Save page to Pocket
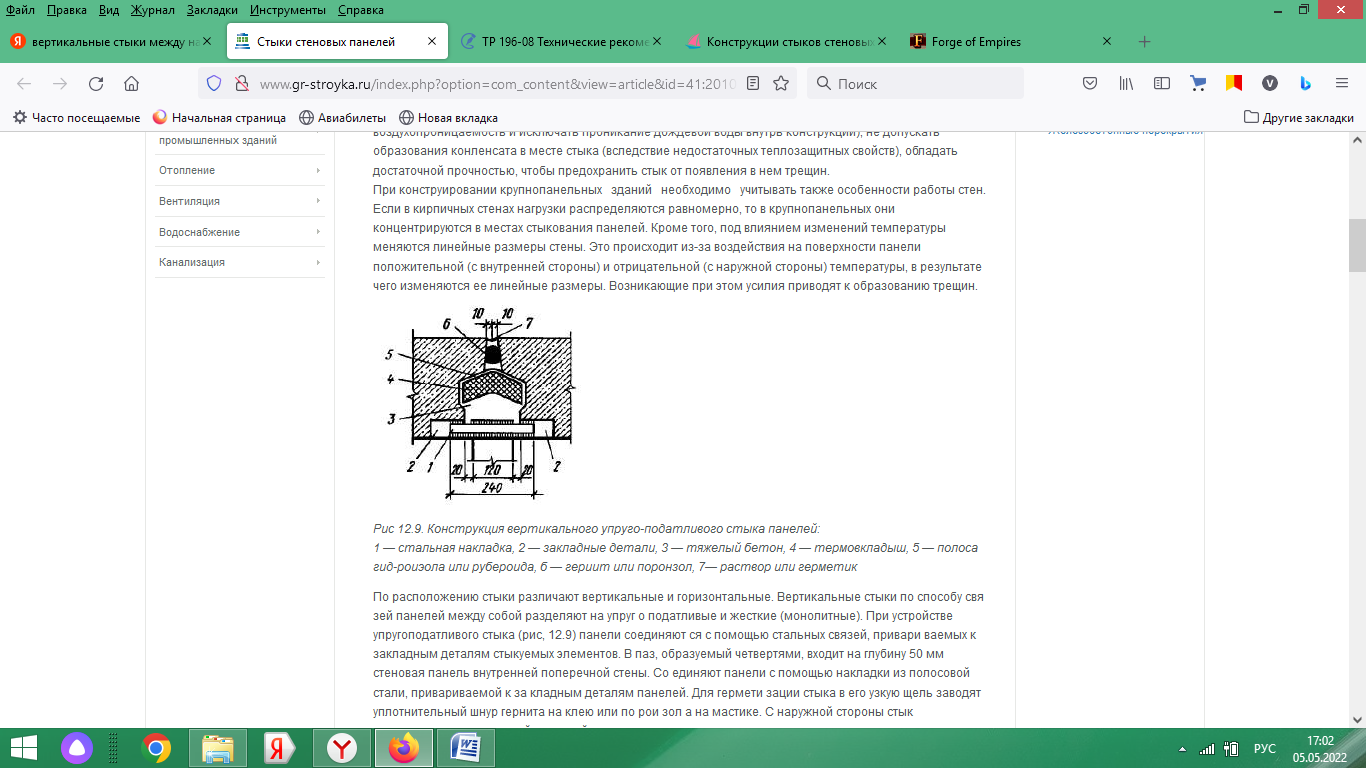 point(1091,84)
